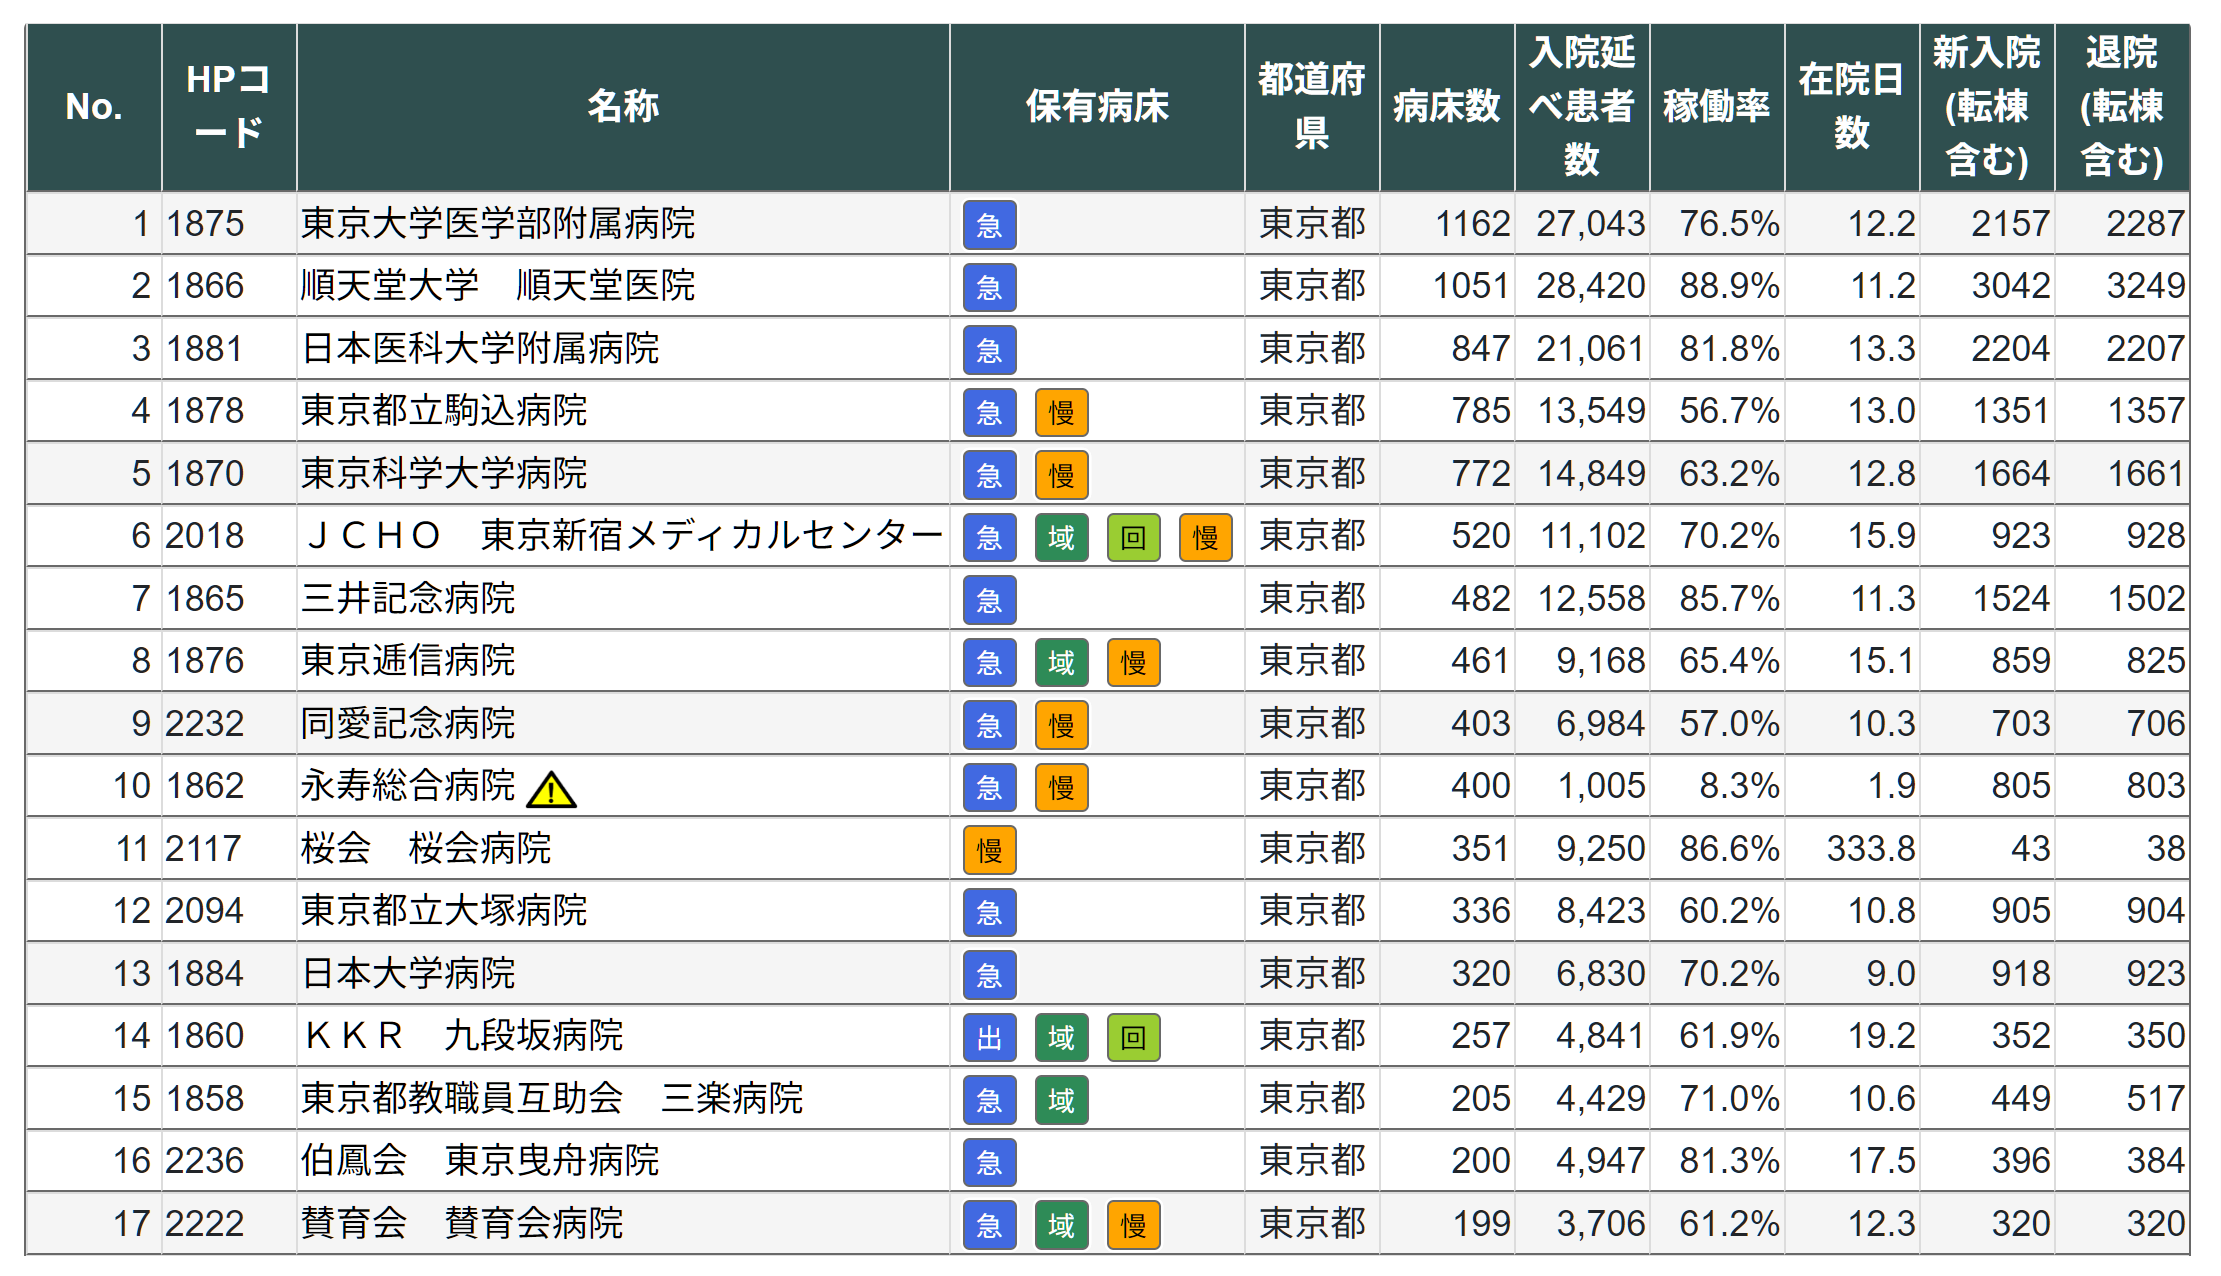Select 東京逓信病院 name
This screenshot has height=1276, width=2221.
[x=408, y=661]
